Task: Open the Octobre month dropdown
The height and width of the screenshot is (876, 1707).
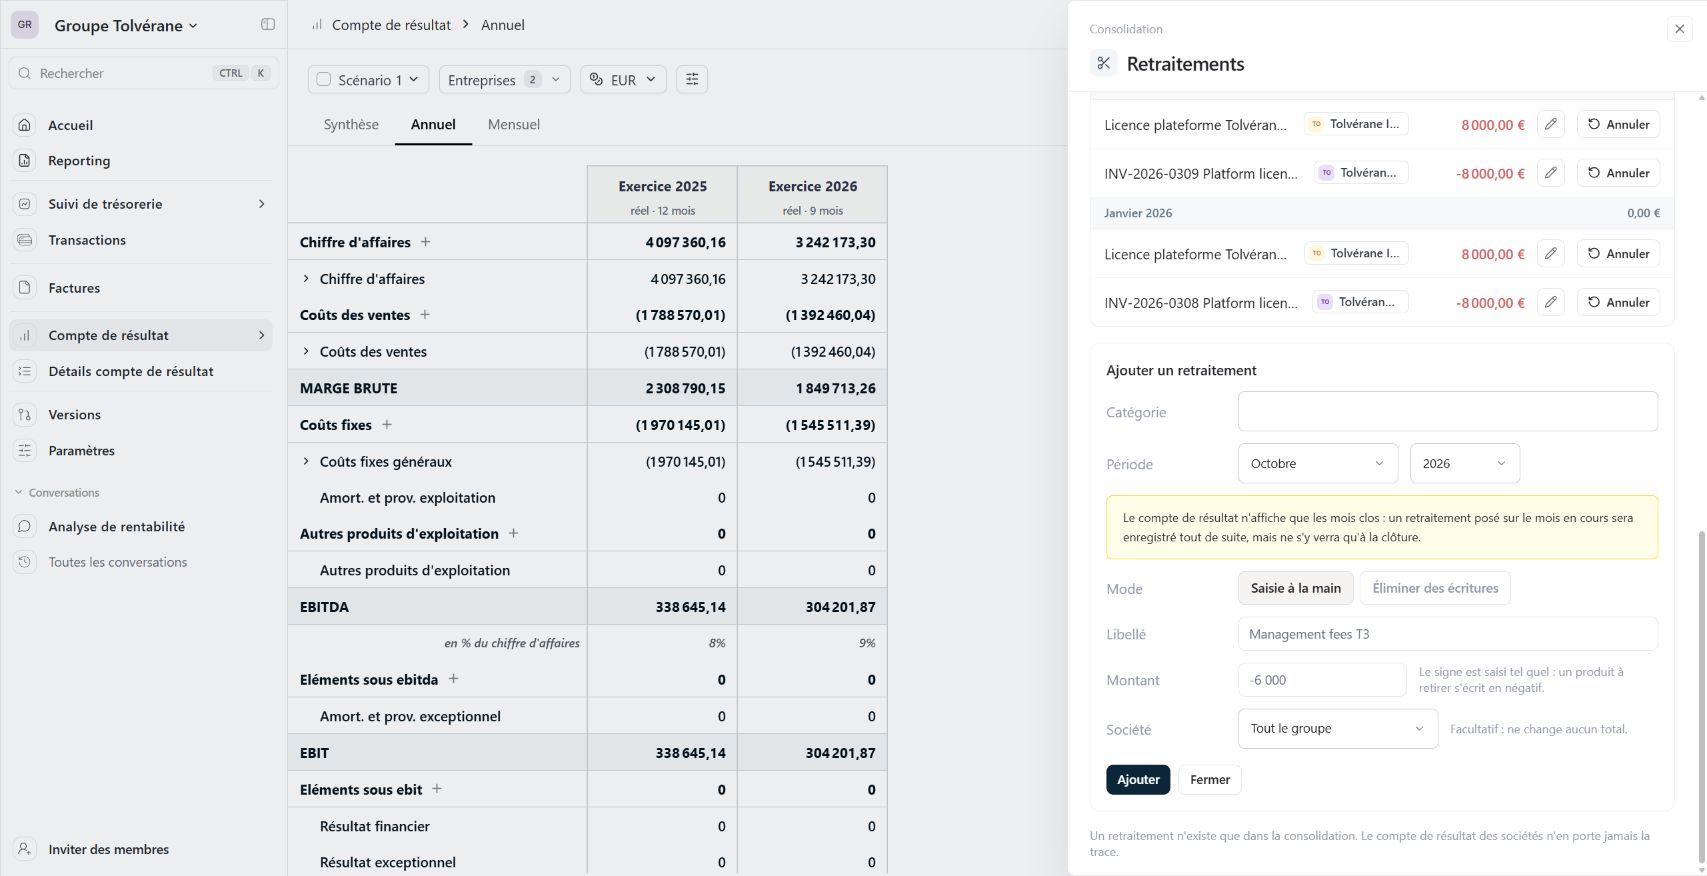Action: [x=1318, y=464]
